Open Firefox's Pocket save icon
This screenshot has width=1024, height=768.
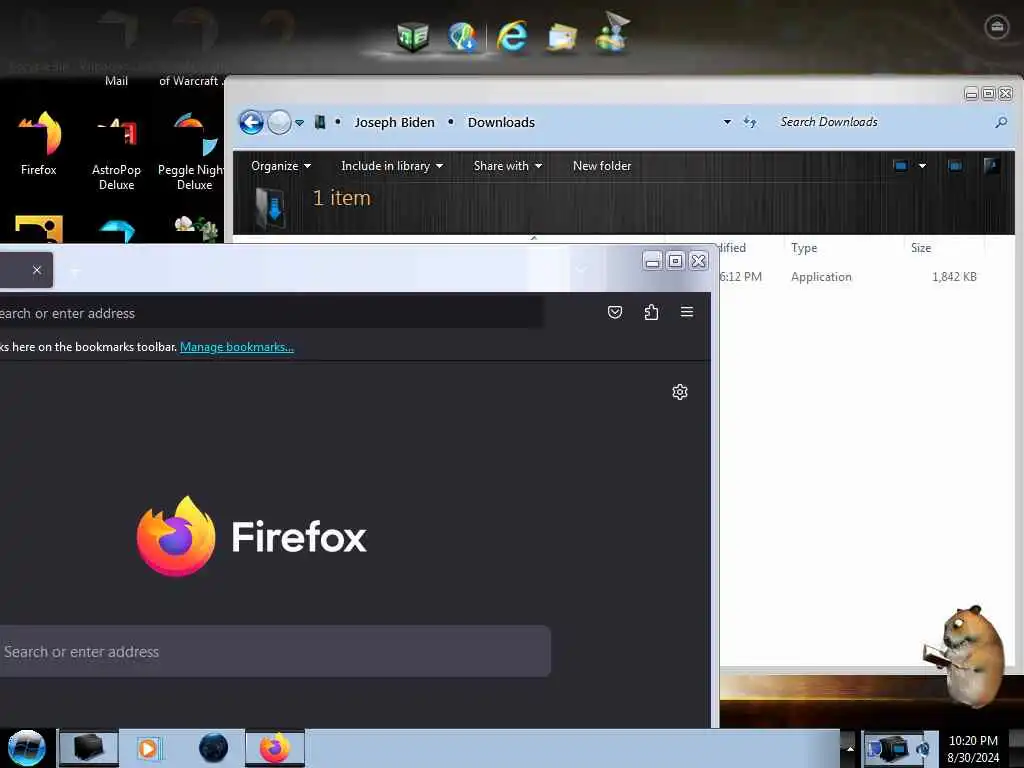pos(615,312)
